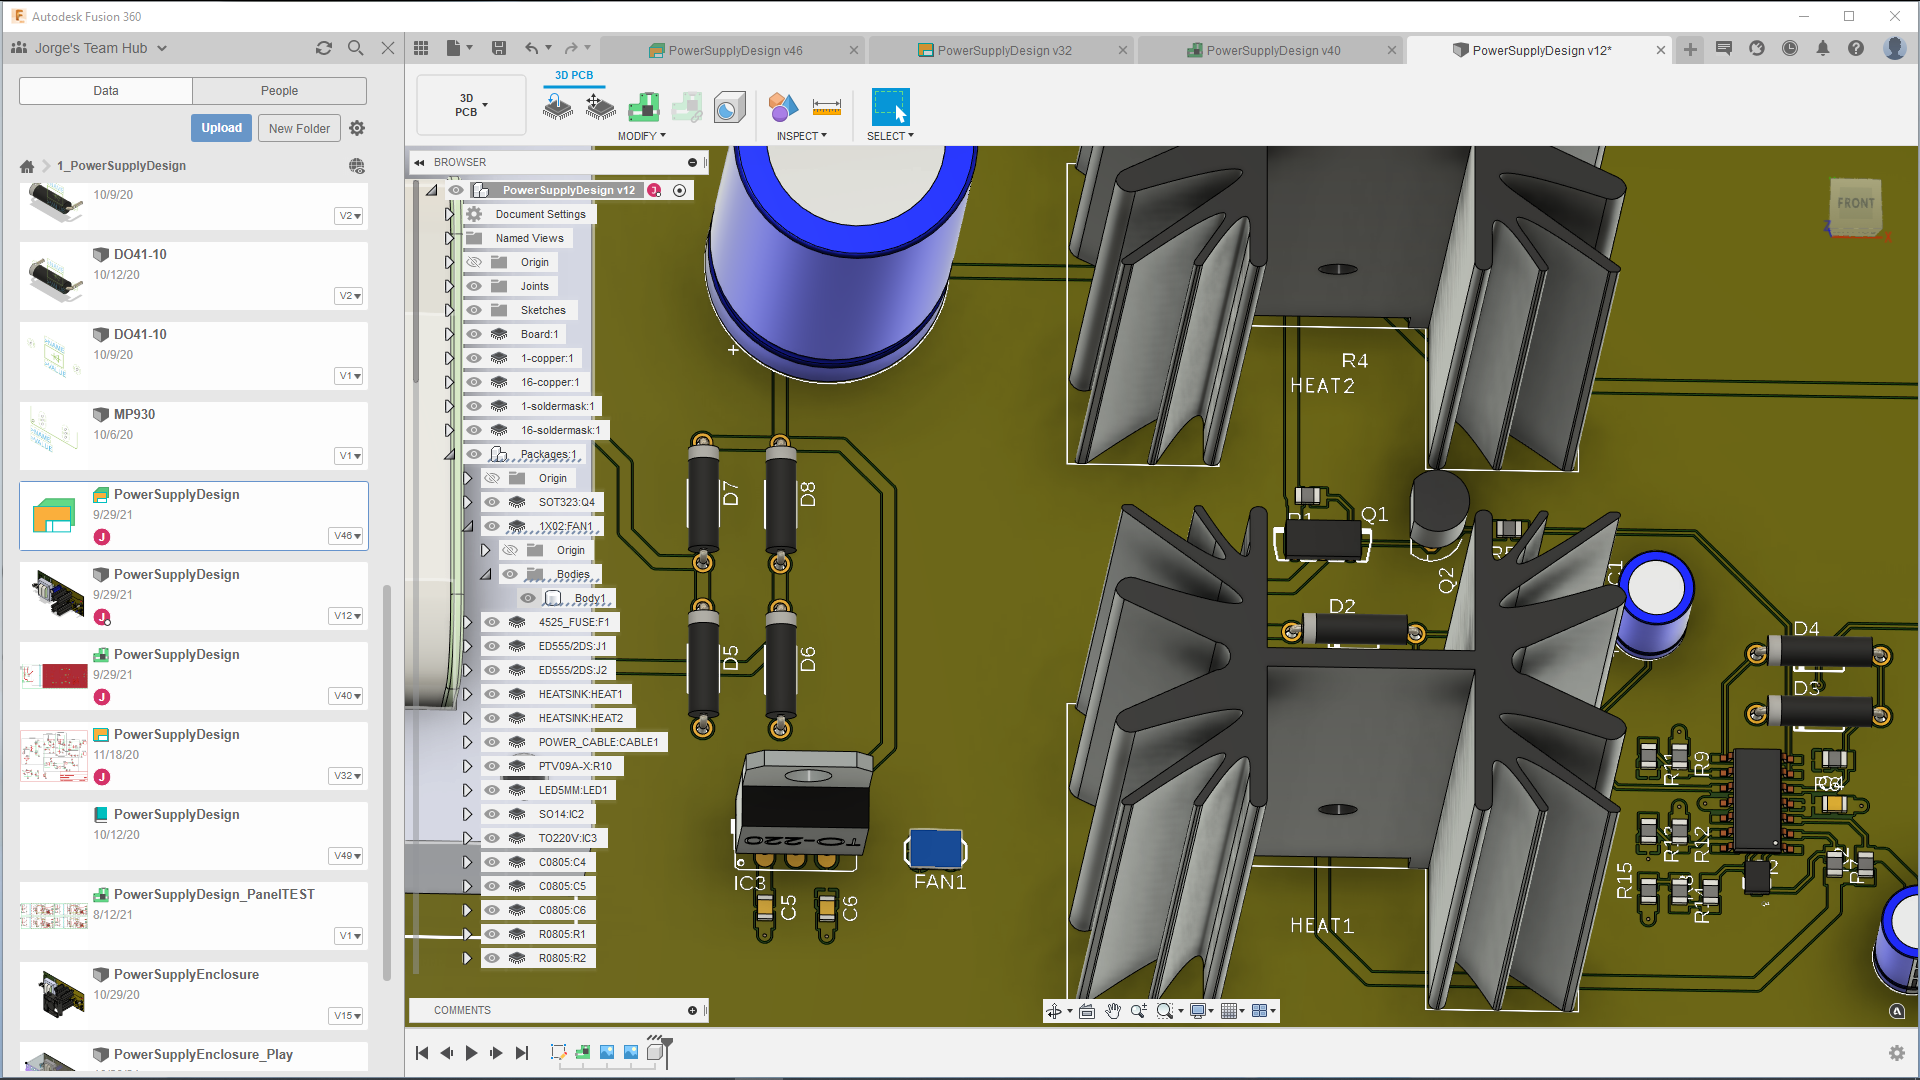Switch to the People tab

tap(279, 91)
